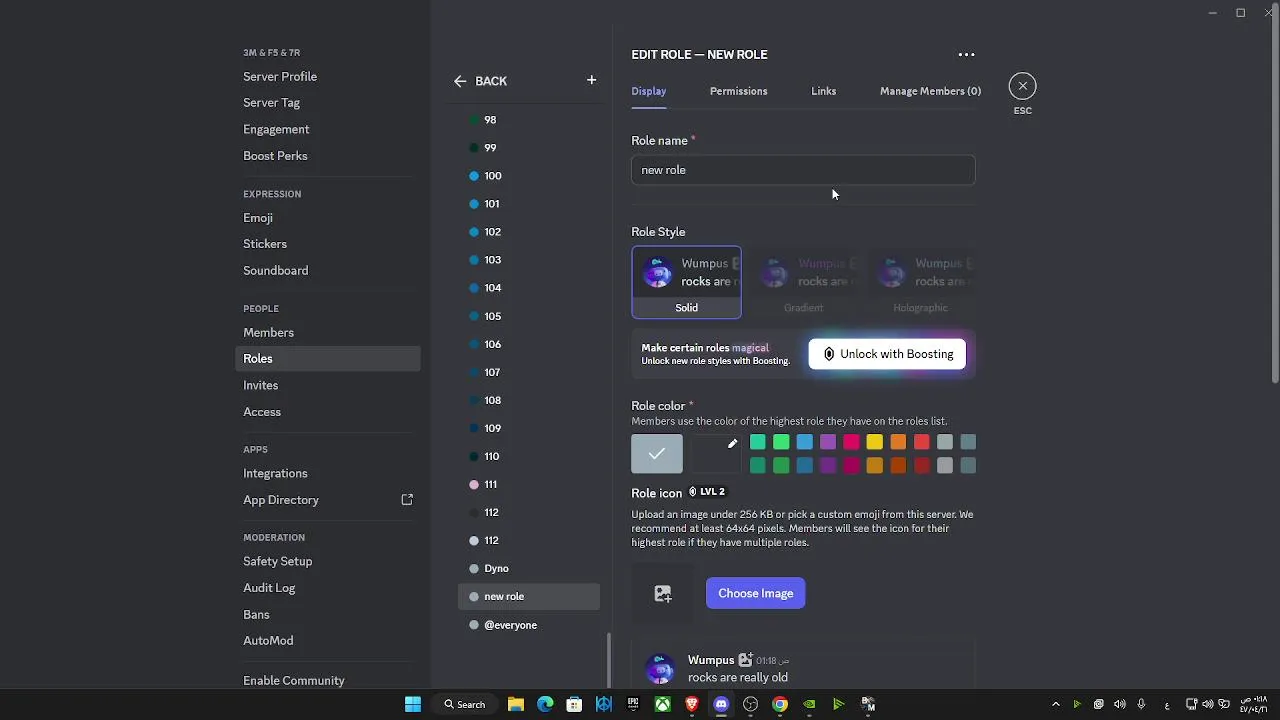
Task: Select the Solid role style
Action: pos(686,282)
